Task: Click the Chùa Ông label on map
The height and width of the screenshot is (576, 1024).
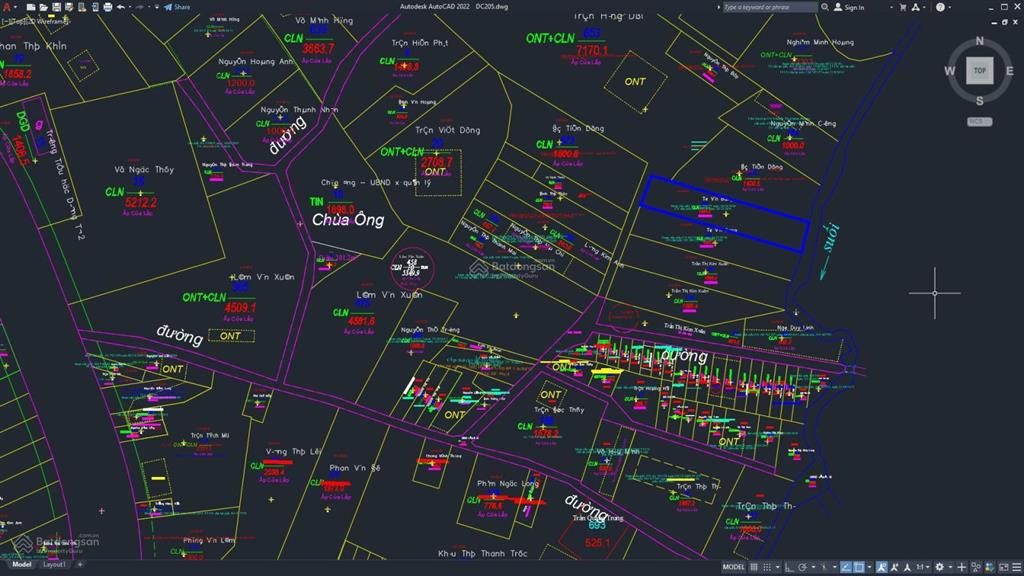Action: pyautogui.click(x=348, y=220)
